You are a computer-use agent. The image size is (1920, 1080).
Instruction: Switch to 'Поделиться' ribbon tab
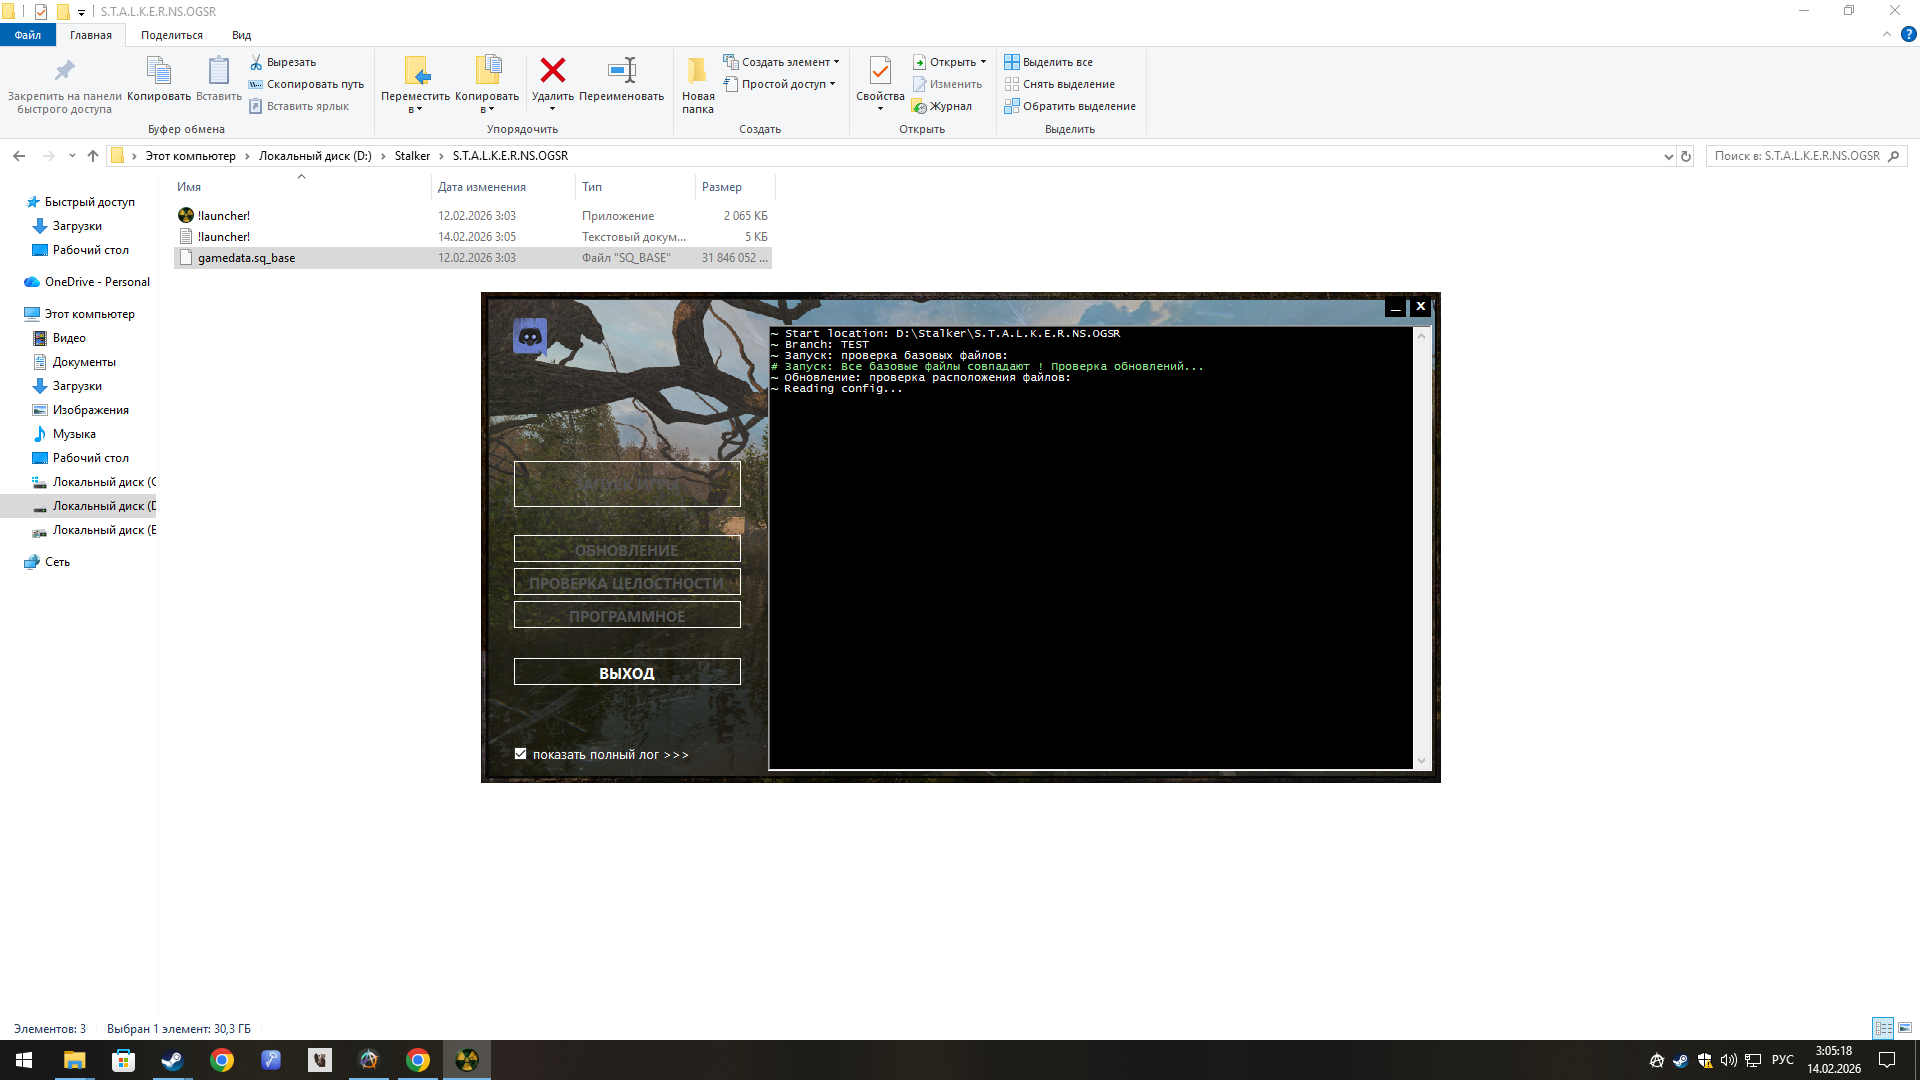pyautogui.click(x=171, y=35)
